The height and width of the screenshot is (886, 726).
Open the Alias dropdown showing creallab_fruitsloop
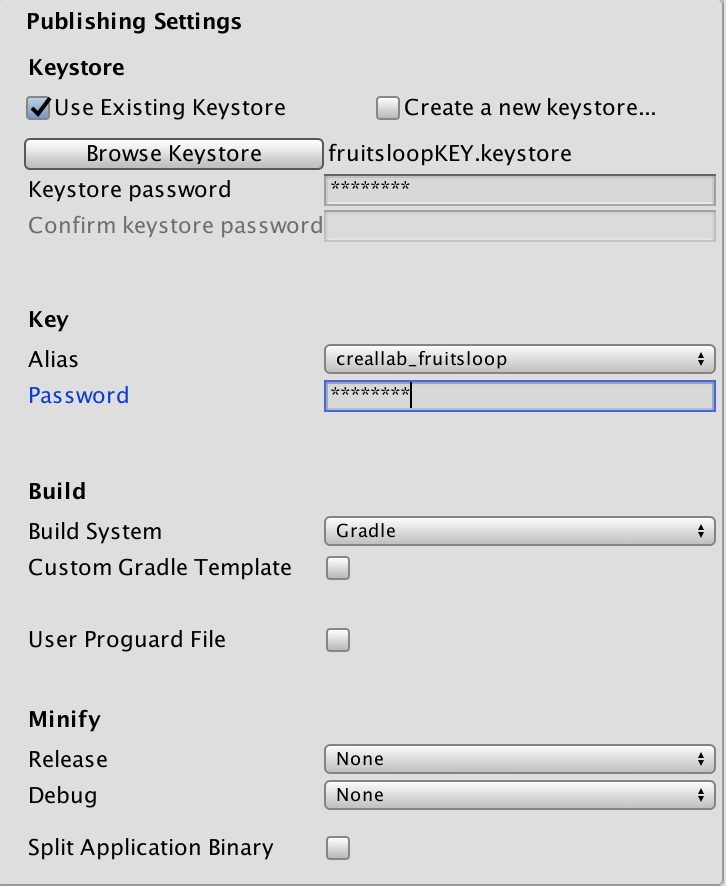pyautogui.click(x=520, y=359)
